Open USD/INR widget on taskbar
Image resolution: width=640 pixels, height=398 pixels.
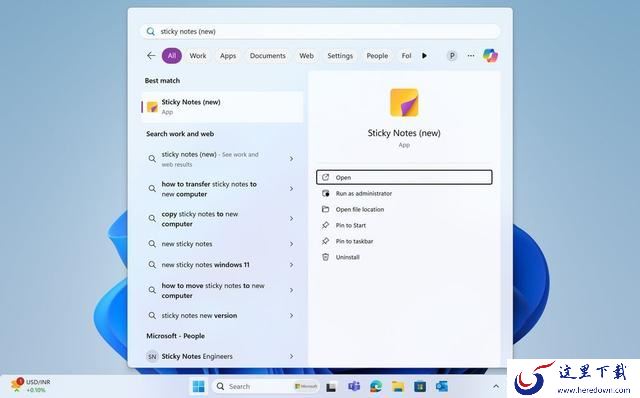tap(30, 386)
